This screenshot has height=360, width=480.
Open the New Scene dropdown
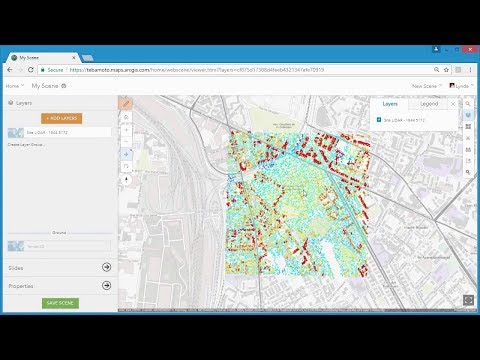click(427, 86)
